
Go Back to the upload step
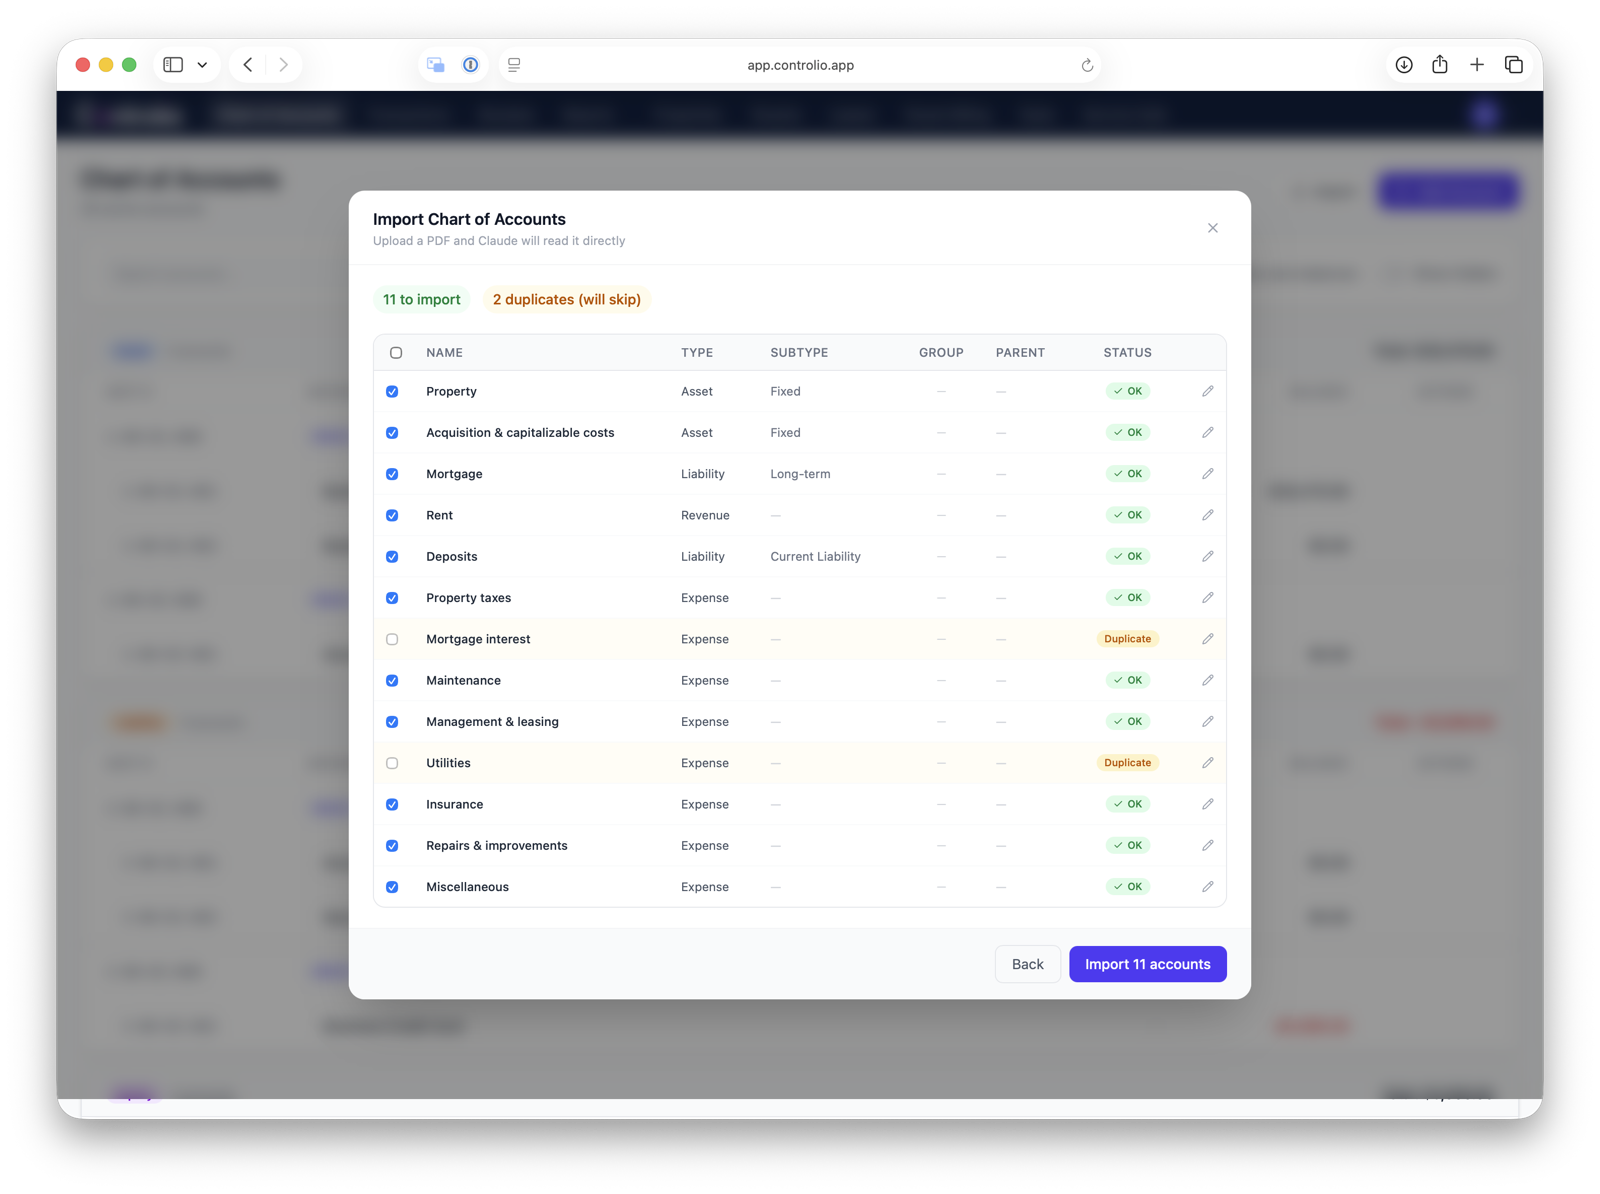point(1027,964)
